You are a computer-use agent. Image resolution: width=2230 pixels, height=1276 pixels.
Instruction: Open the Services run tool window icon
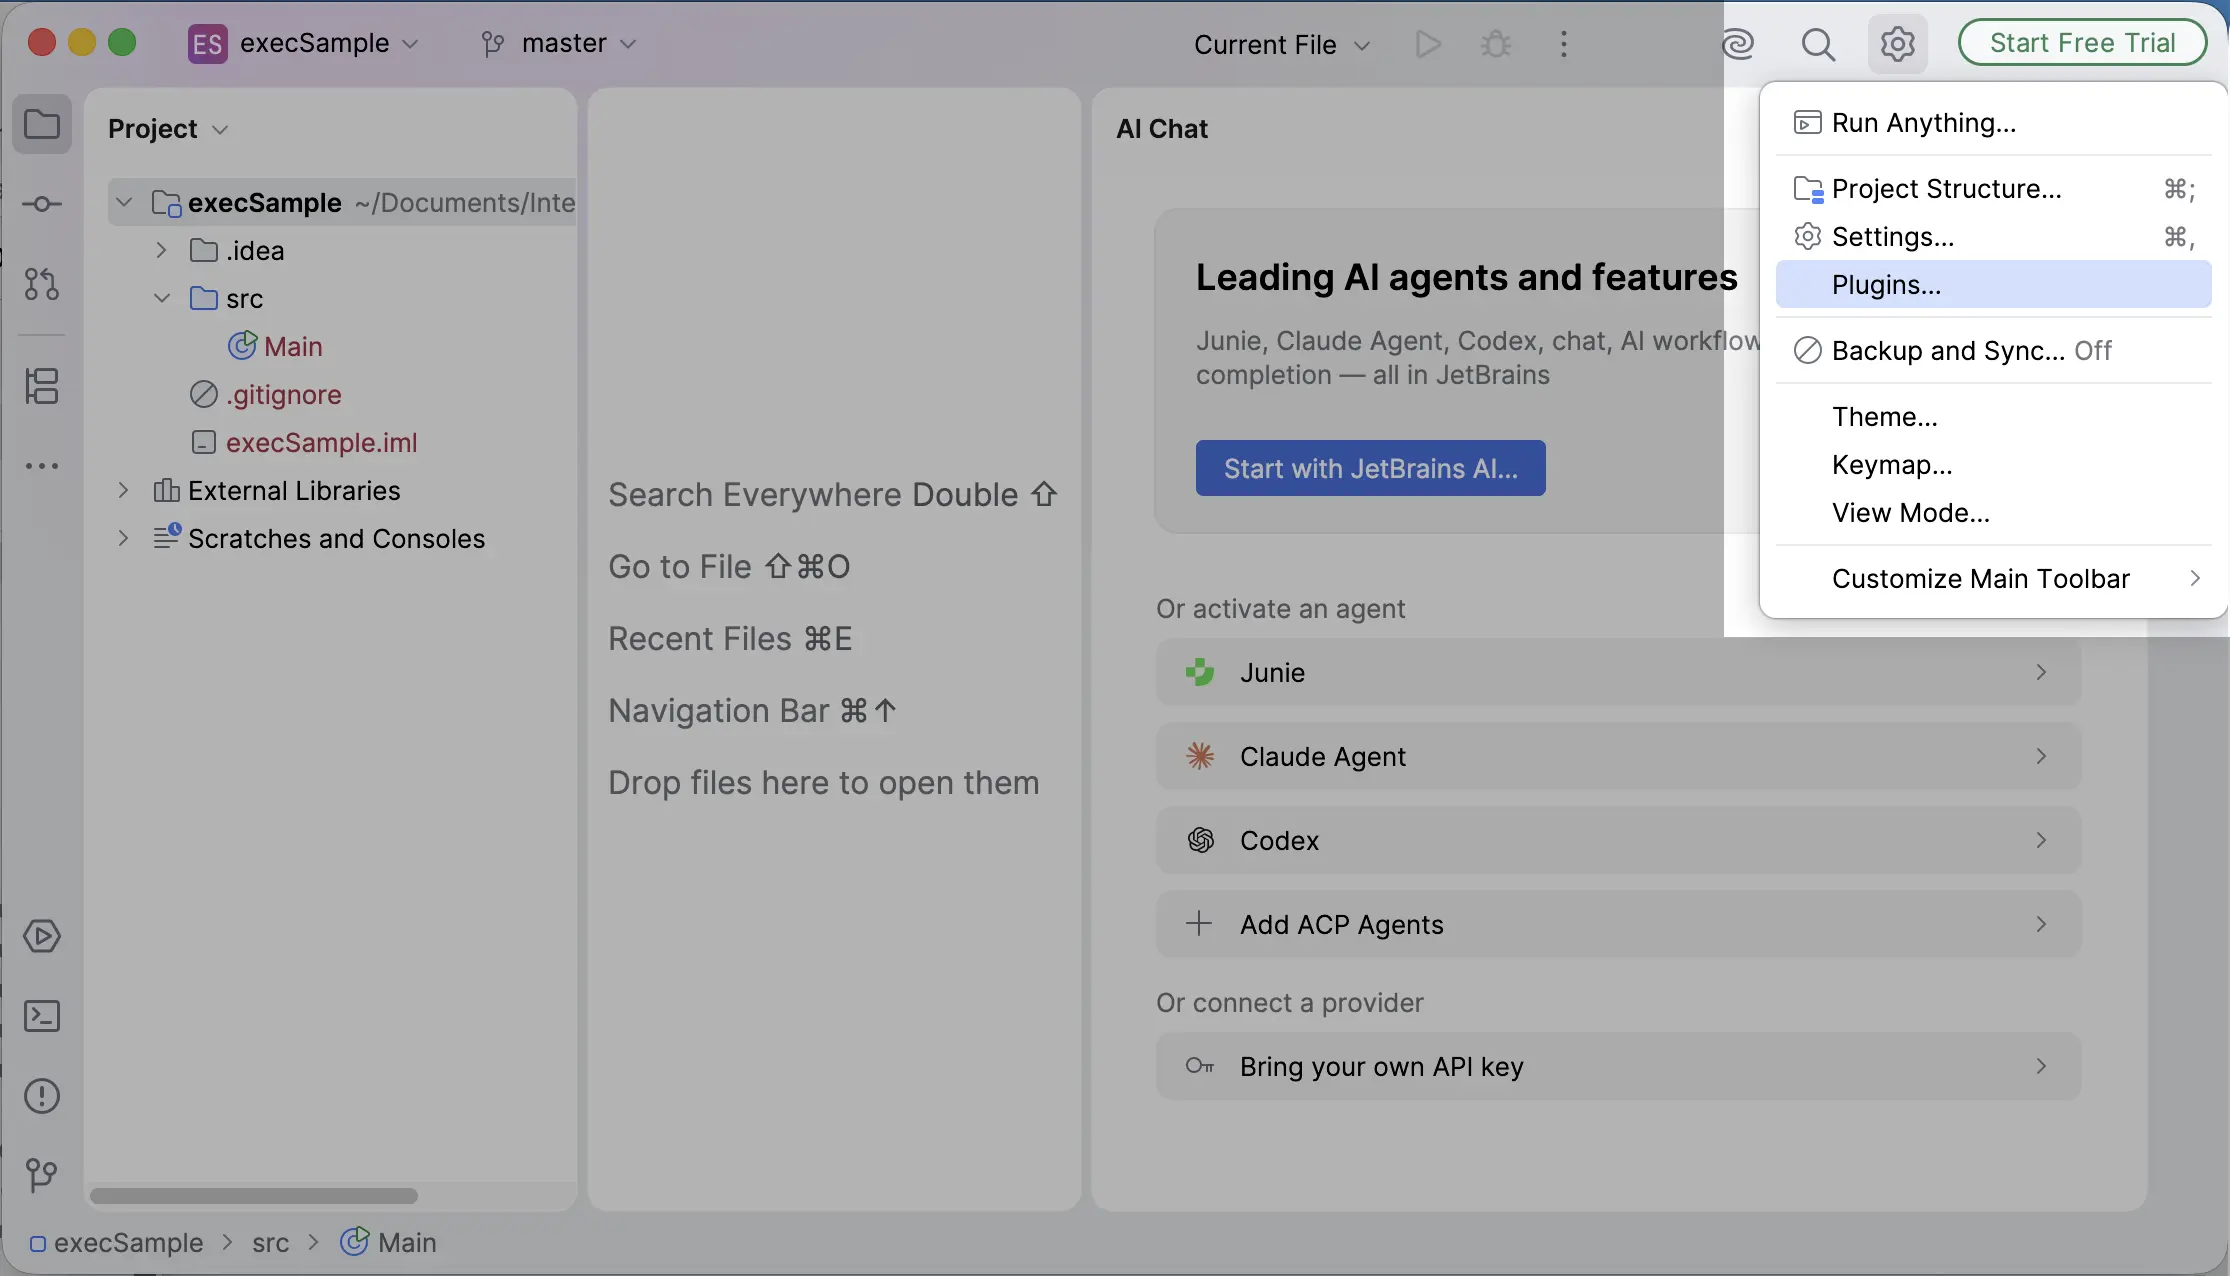[42, 936]
